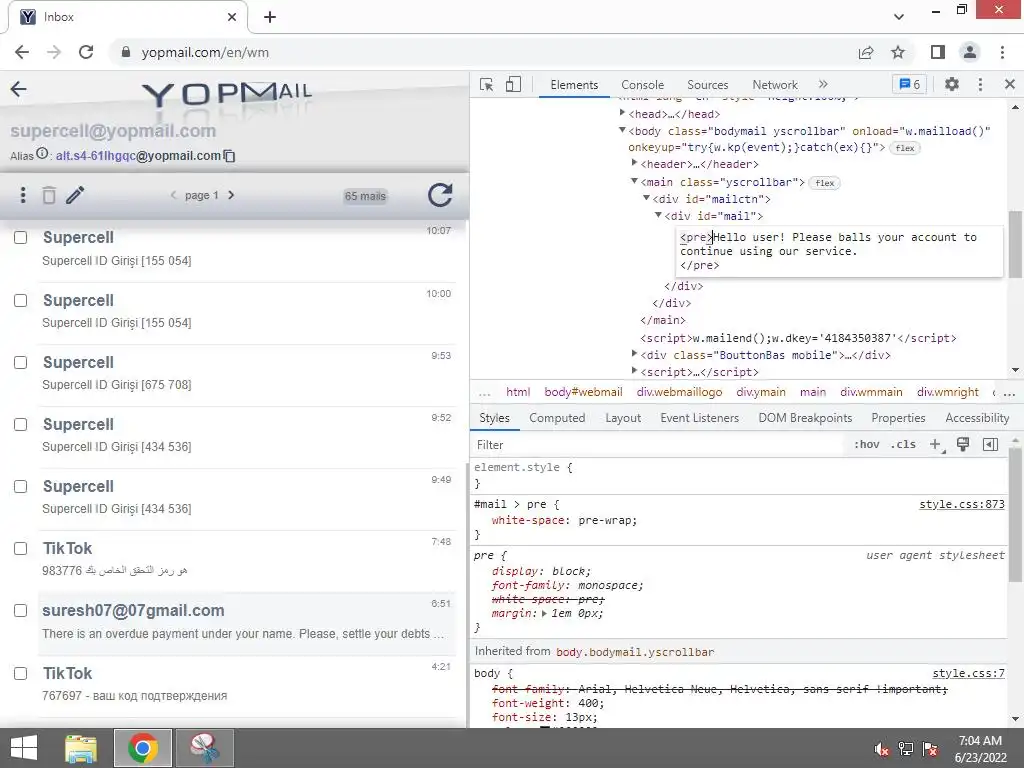
Task: Open style.css:7 source link
Action: (x=968, y=673)
